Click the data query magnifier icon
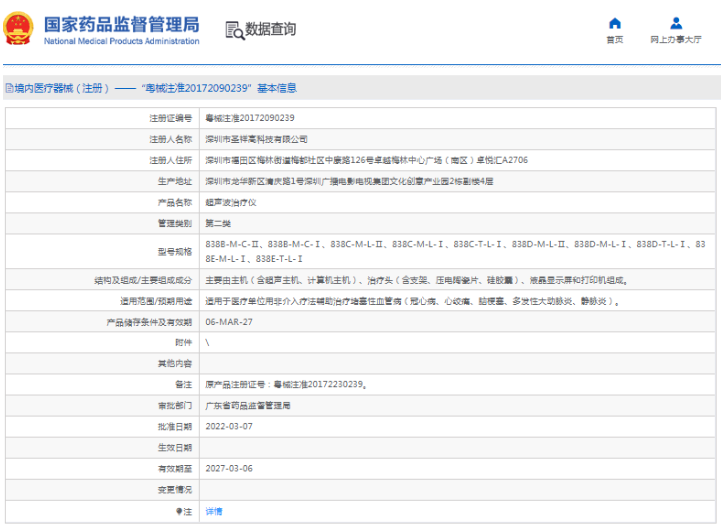The width and height of the screenshot is (721, 529). tap(235, 30)
